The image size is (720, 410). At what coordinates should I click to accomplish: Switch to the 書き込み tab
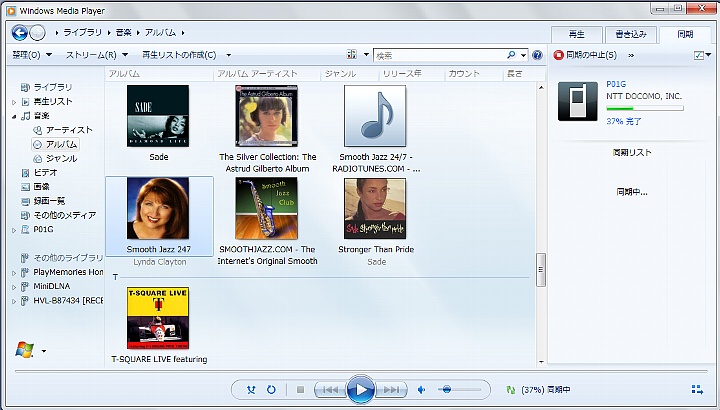point(631,34)
